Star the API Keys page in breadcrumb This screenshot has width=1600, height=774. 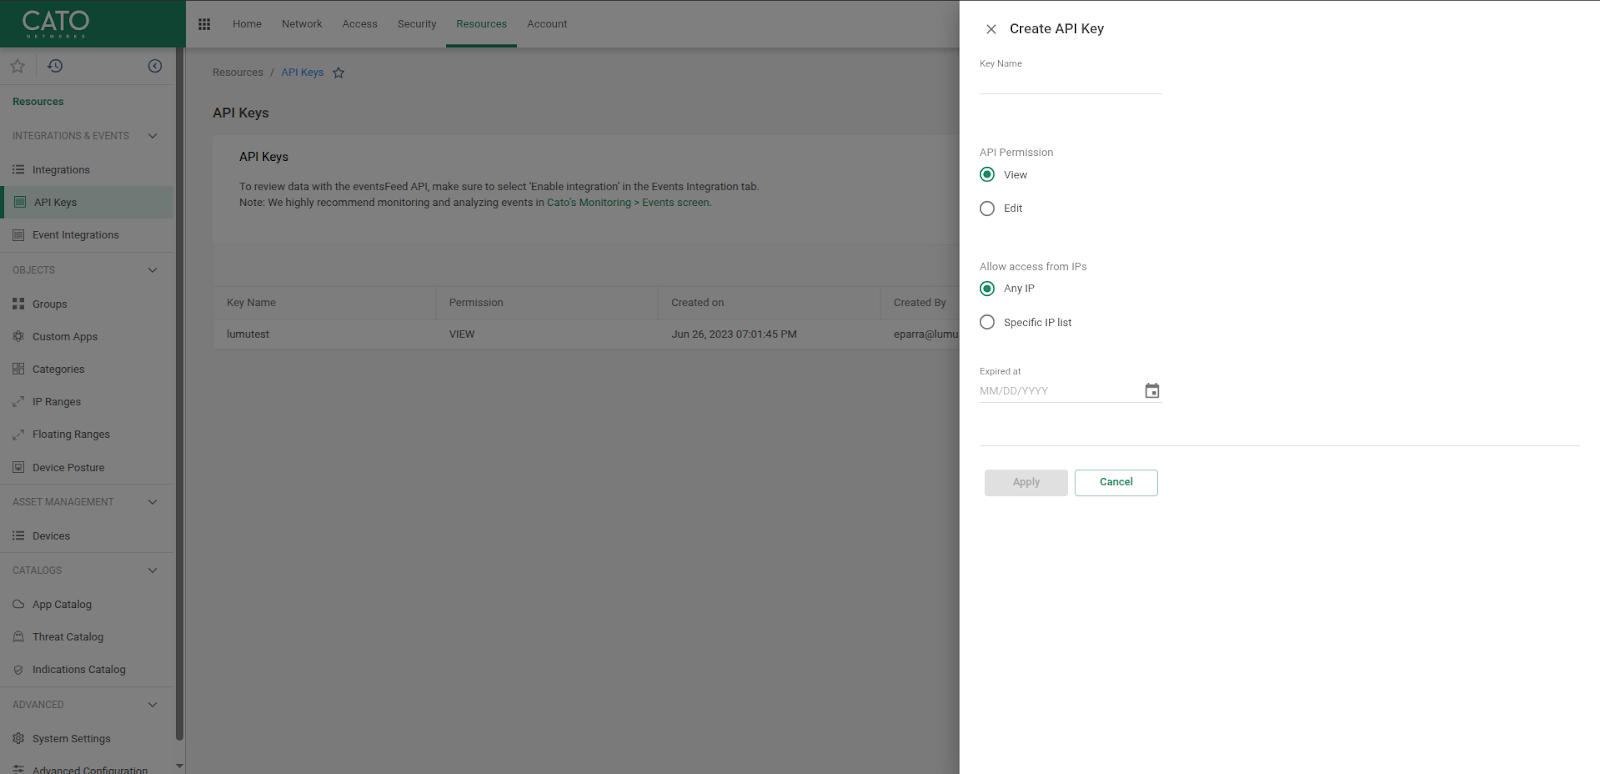[338, 73]
